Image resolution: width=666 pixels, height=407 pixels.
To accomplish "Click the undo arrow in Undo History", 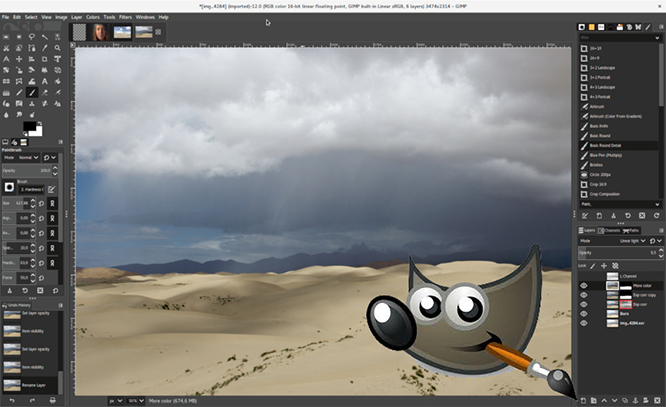I will (12, 400).
